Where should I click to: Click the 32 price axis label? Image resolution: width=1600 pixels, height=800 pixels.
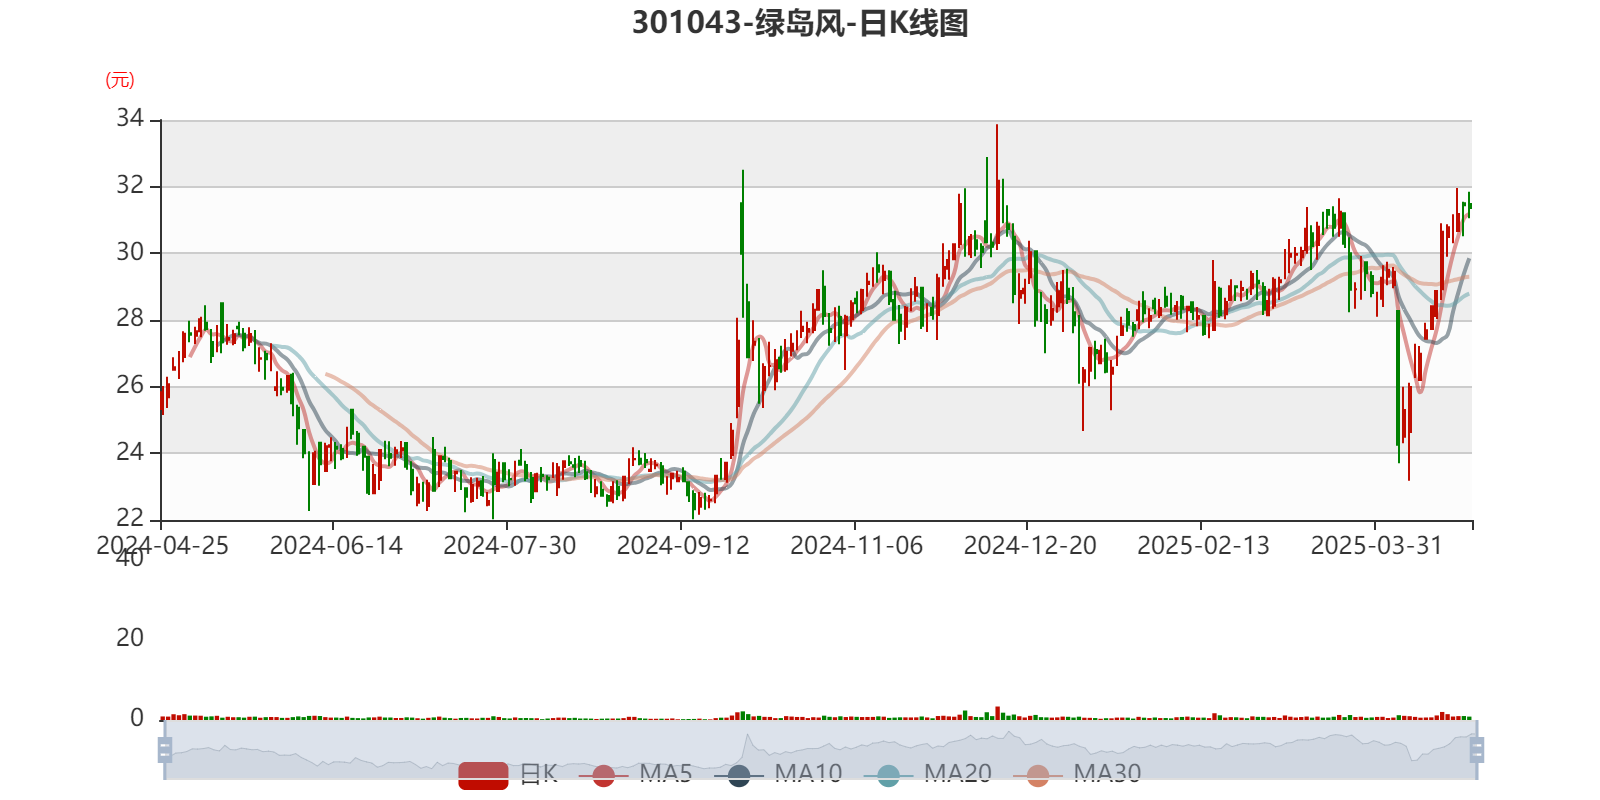tap(130, 186)
